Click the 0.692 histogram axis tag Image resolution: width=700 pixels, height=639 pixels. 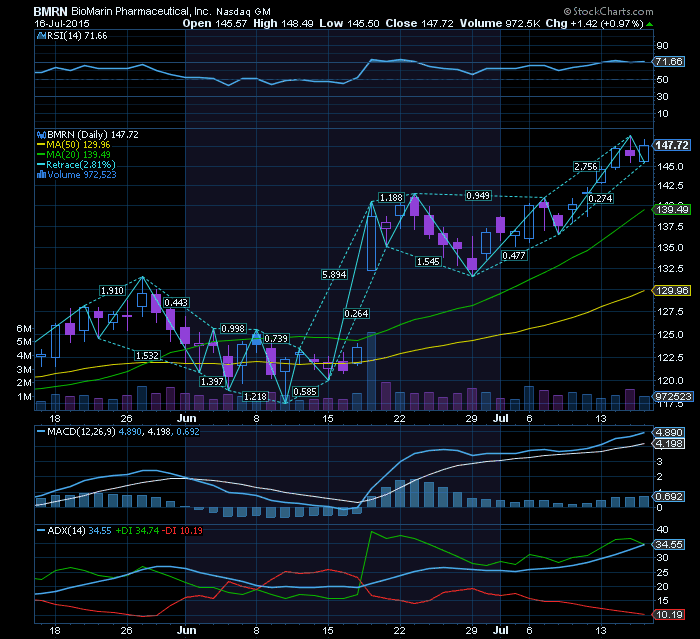point(669,497)
